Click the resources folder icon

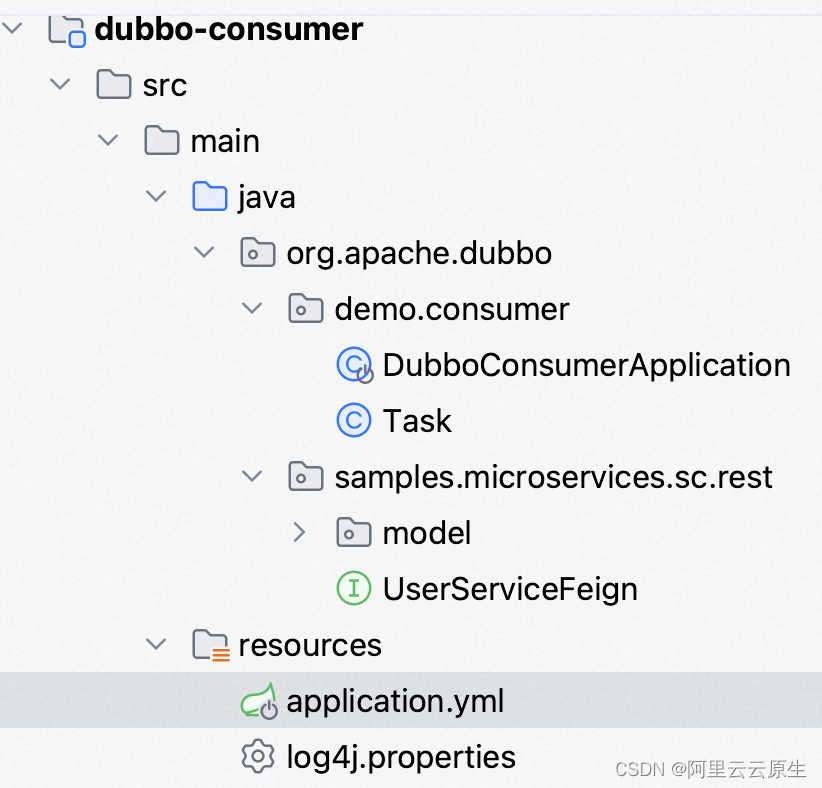click(x=211, y=645)
